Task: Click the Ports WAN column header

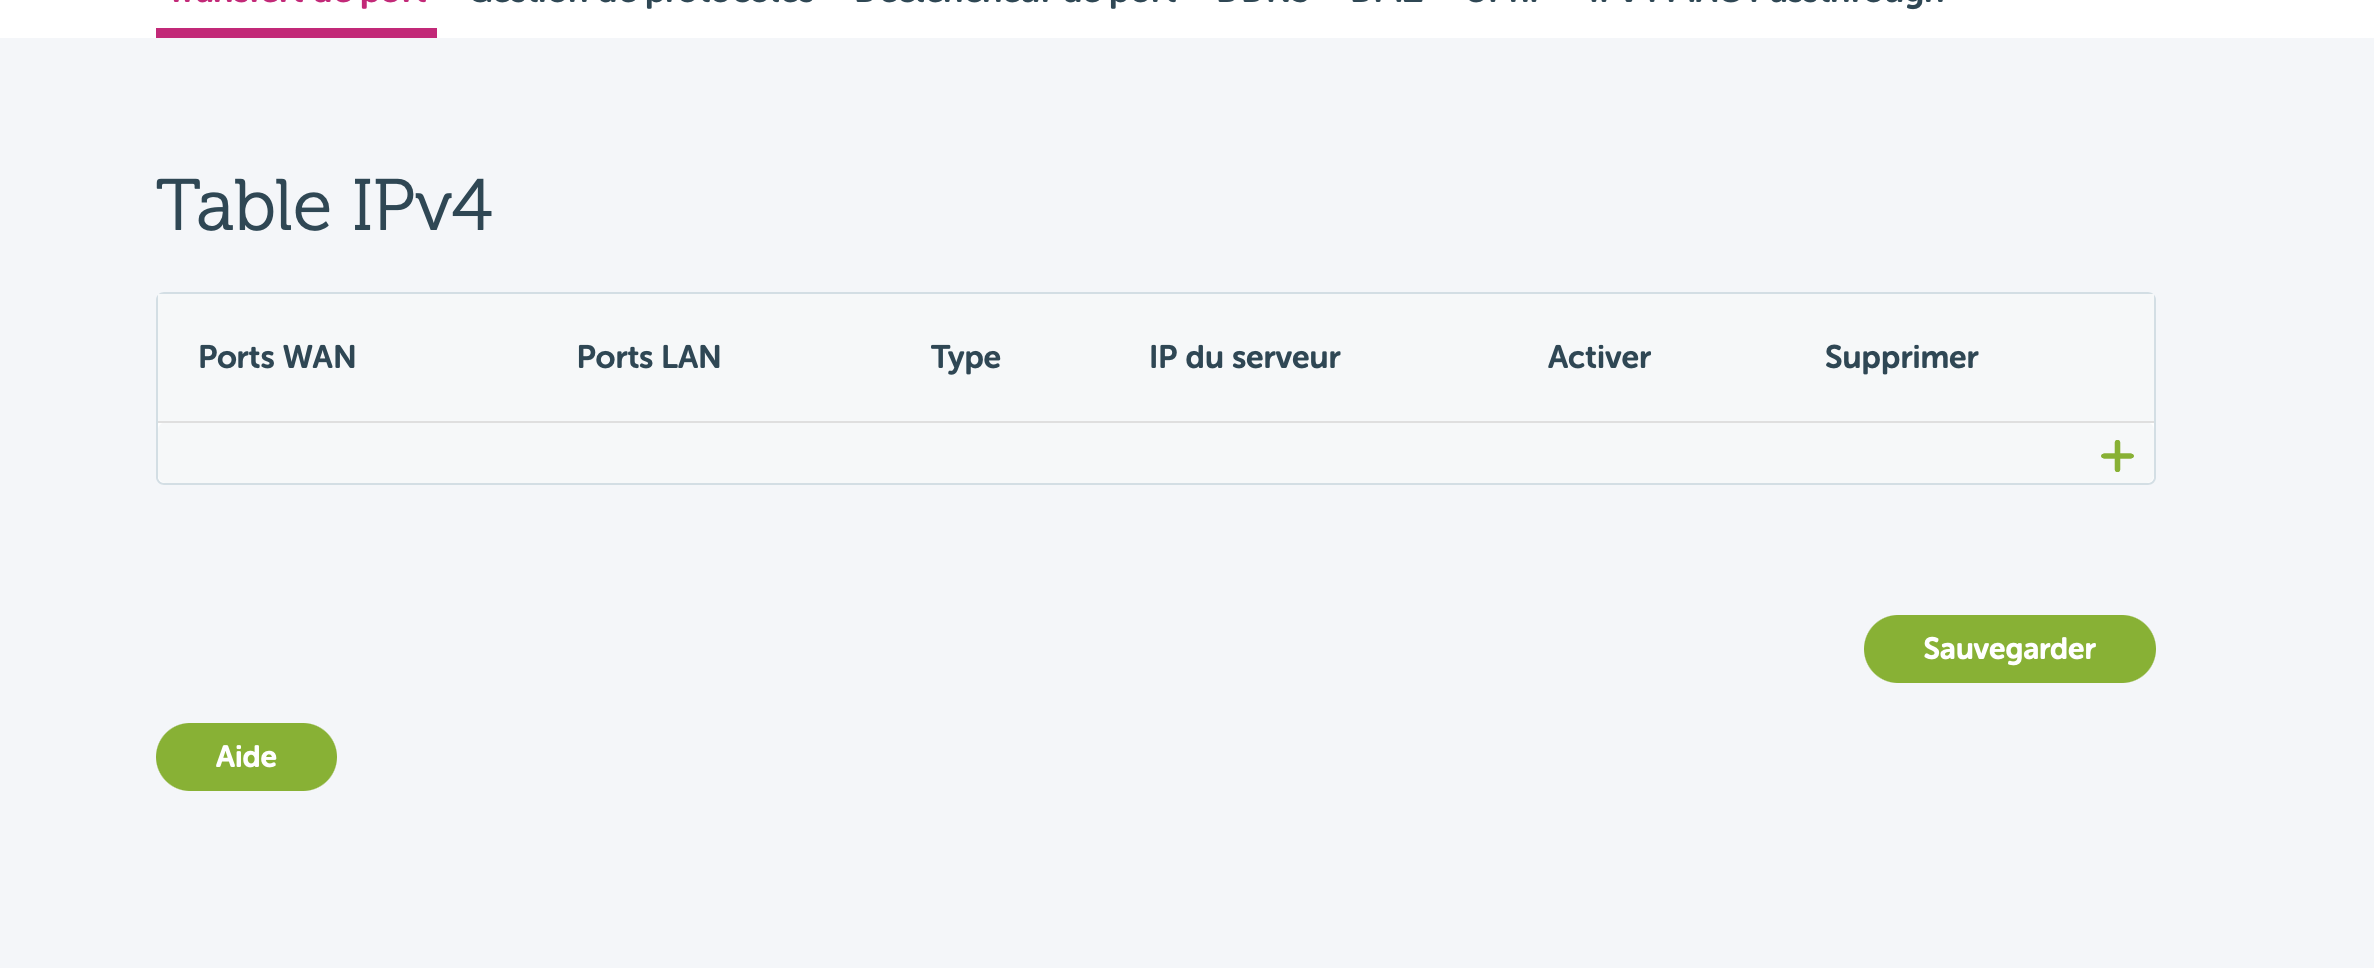Action: click(277, 357)
